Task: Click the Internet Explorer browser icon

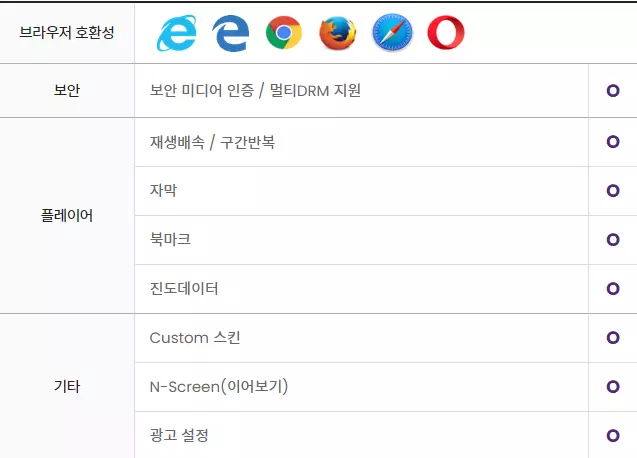Action: tap(177, 33)
